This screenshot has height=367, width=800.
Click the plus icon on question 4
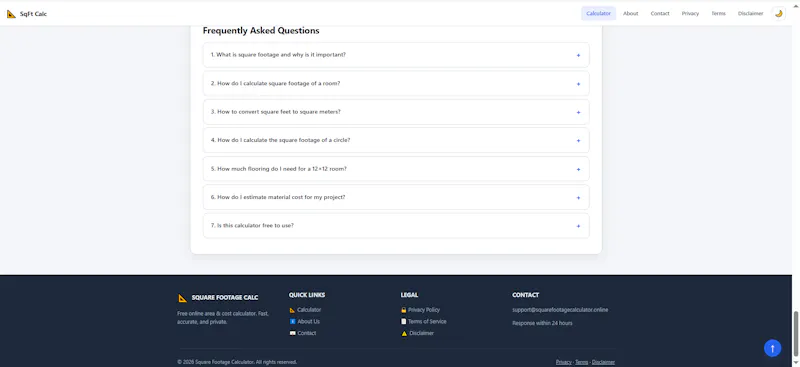click(x=578, y=141)
